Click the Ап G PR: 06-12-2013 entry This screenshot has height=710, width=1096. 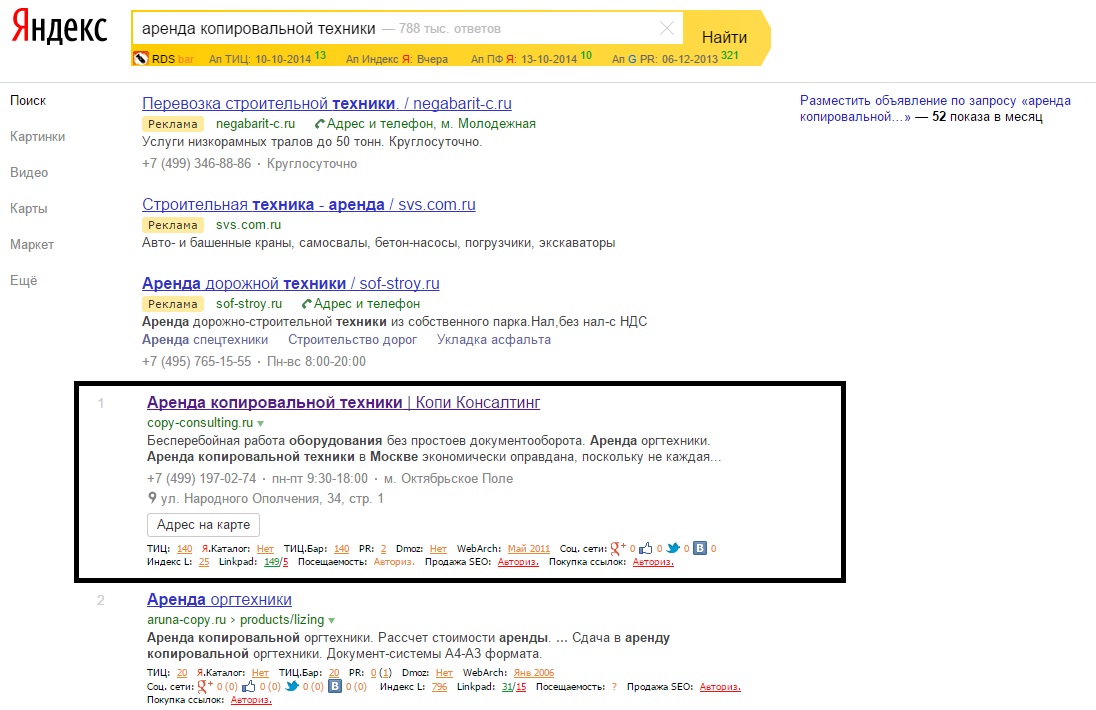(675, 58)
